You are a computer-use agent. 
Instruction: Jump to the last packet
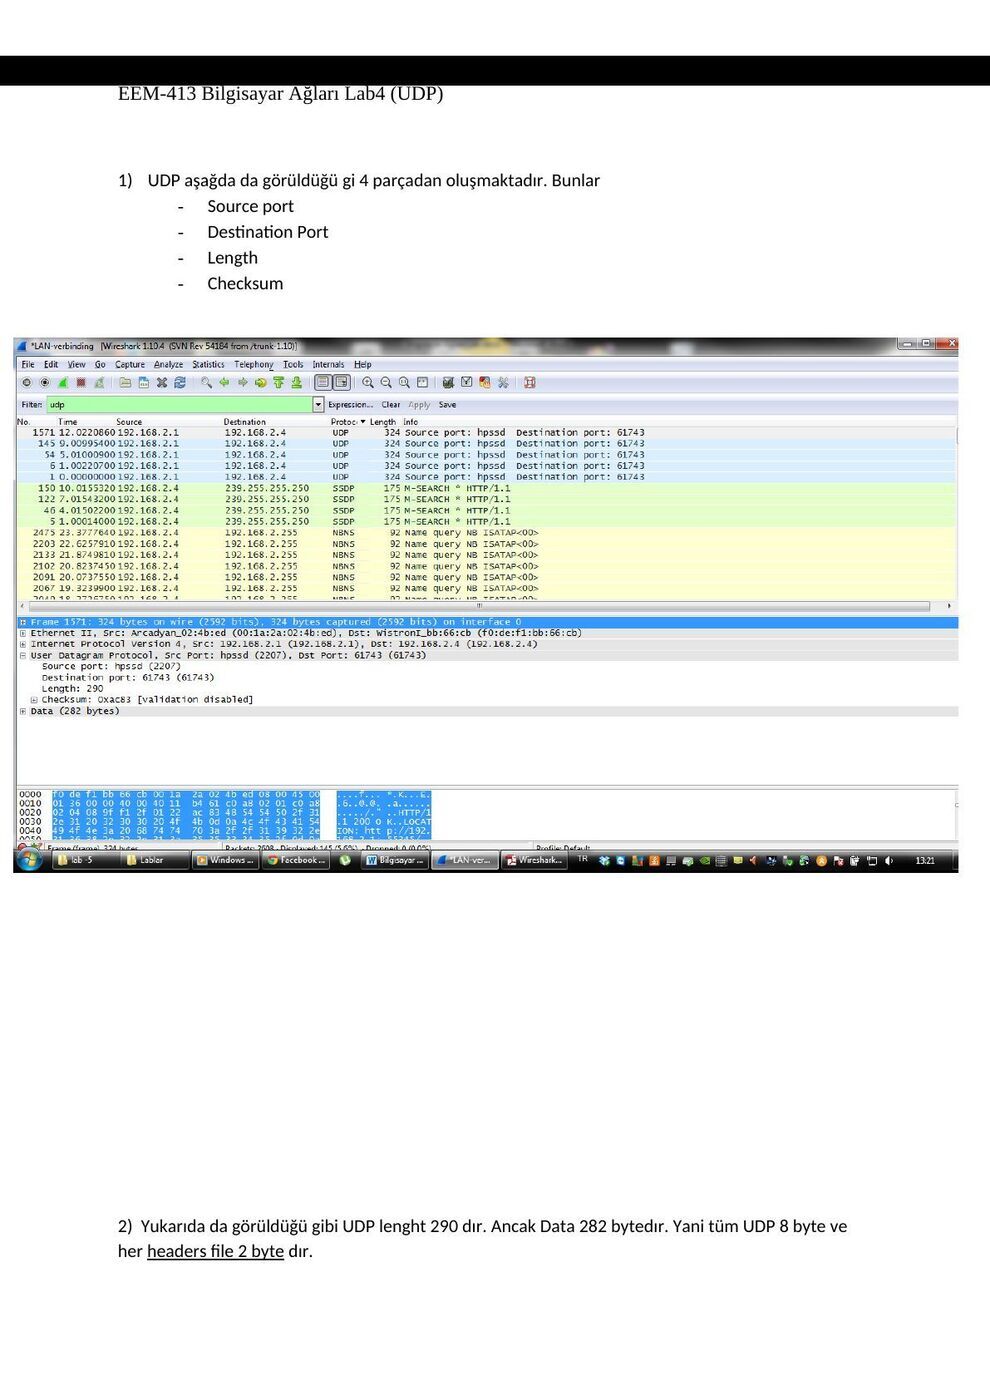click(296, 383)
